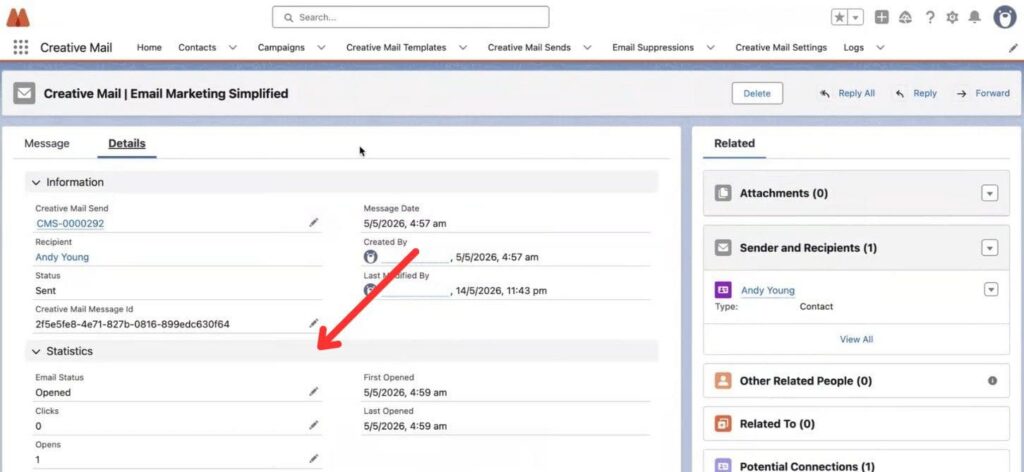Click the Created By user avatar

(370, 257)
